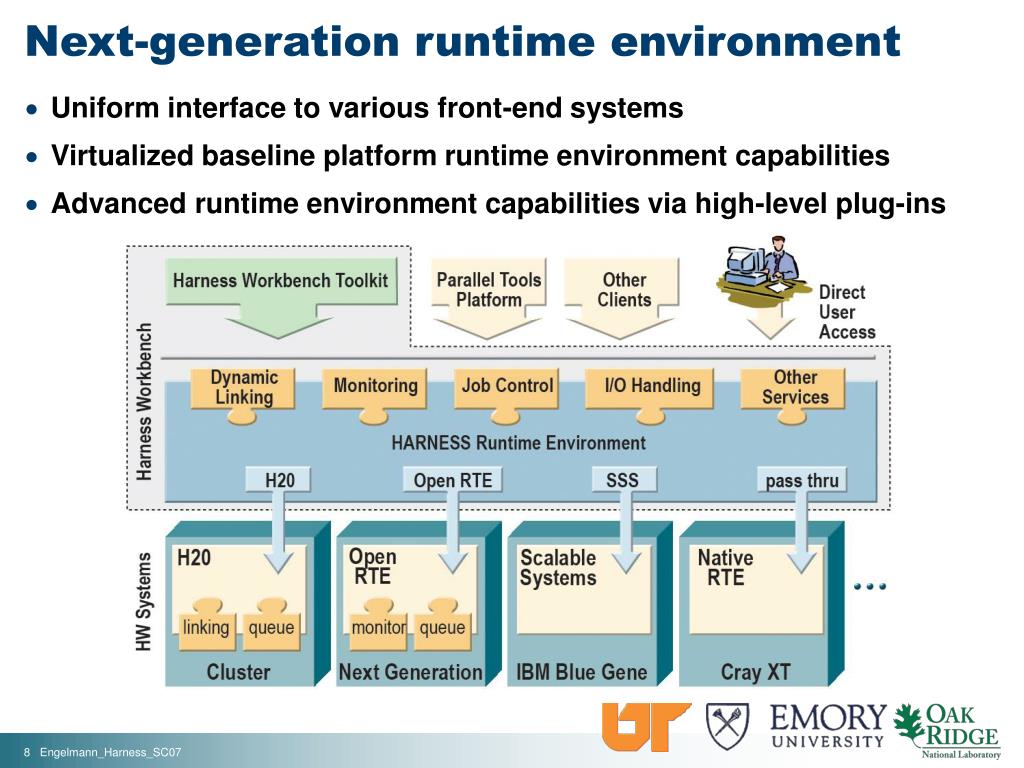
Task: Click the linking puzzle piece in Cluster box
Action: (206, 628)
